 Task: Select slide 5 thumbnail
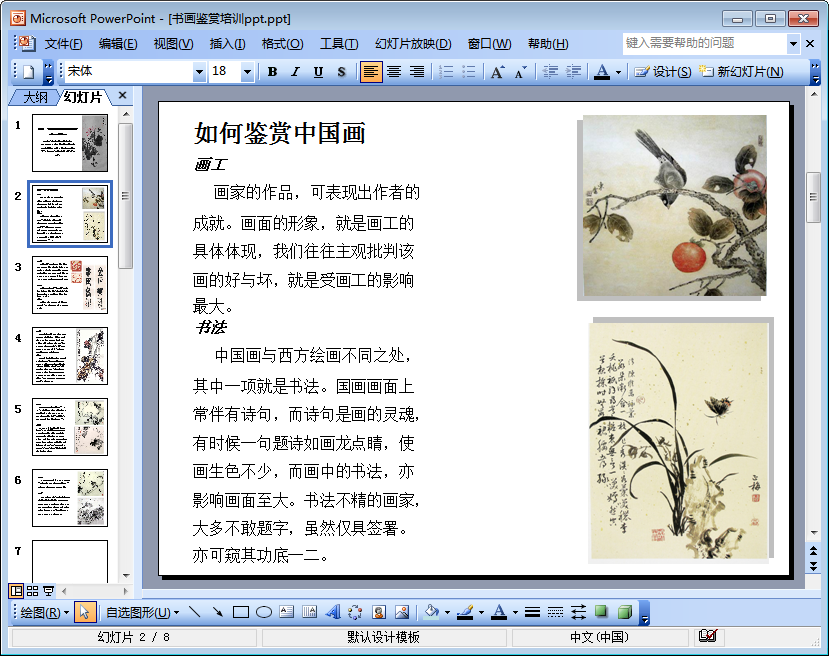tap(70, 427)
